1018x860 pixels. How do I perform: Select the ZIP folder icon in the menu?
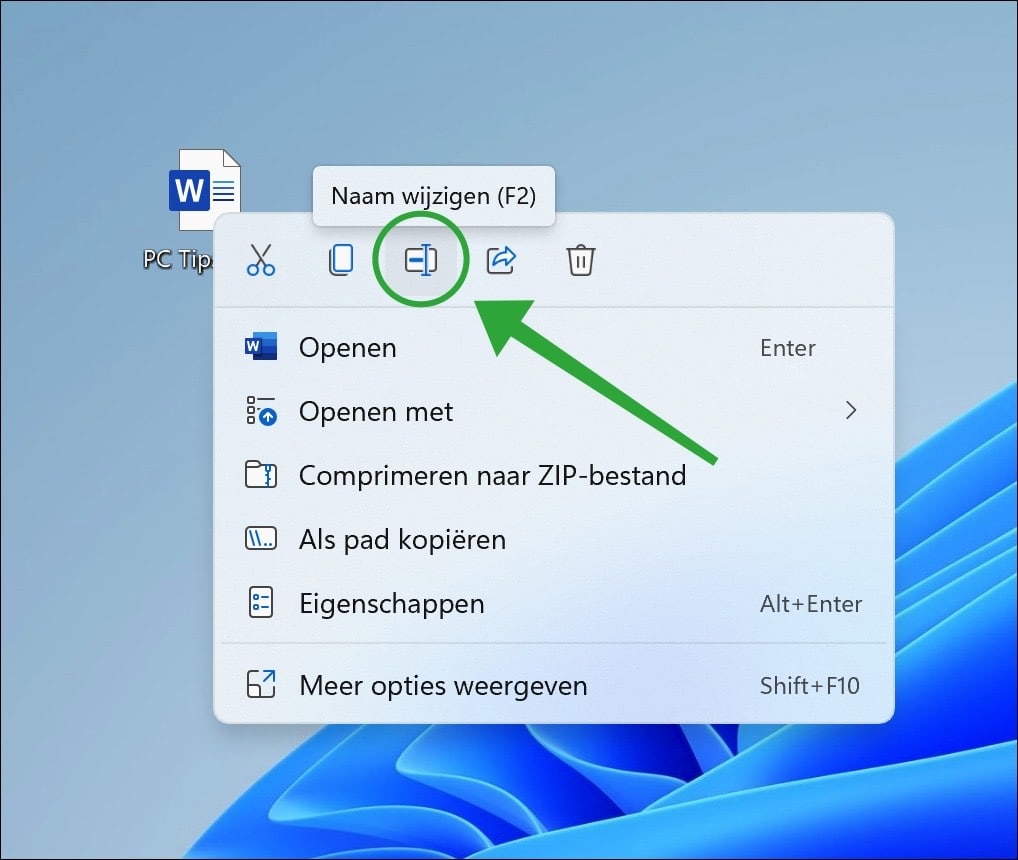[x=262, y=475]
